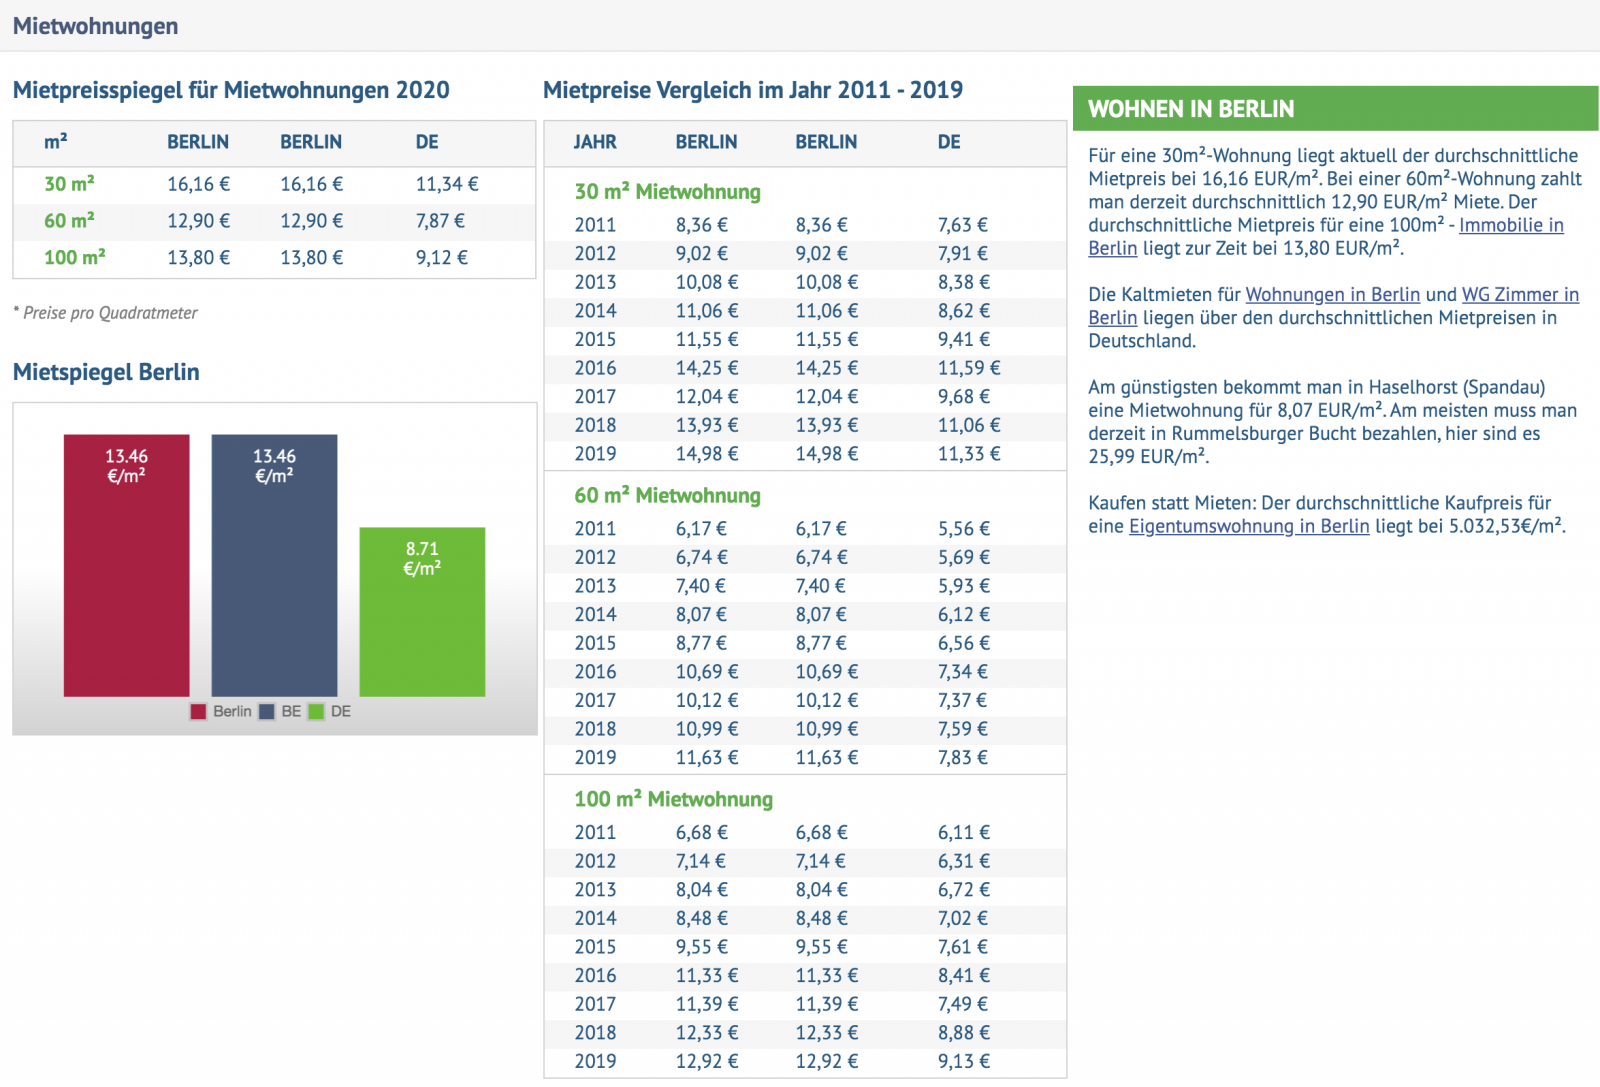The image size is (1600, 1087).
Task: Select the '100 m²' row label in 2020 table
Action: (x=75, y=258)
